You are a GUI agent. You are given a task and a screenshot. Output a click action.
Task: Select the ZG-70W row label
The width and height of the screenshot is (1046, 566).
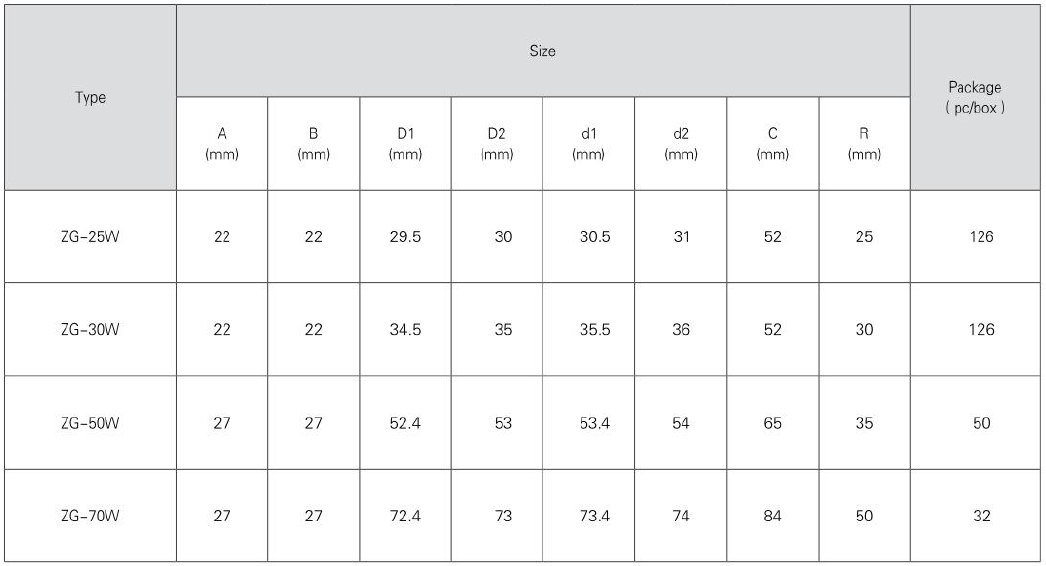tap(90, 516)
